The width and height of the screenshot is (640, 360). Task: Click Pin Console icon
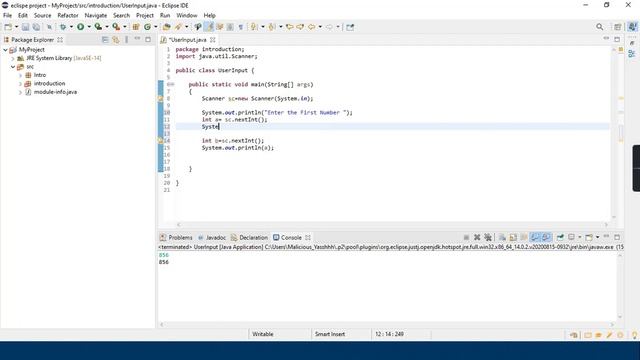[560, 237]
